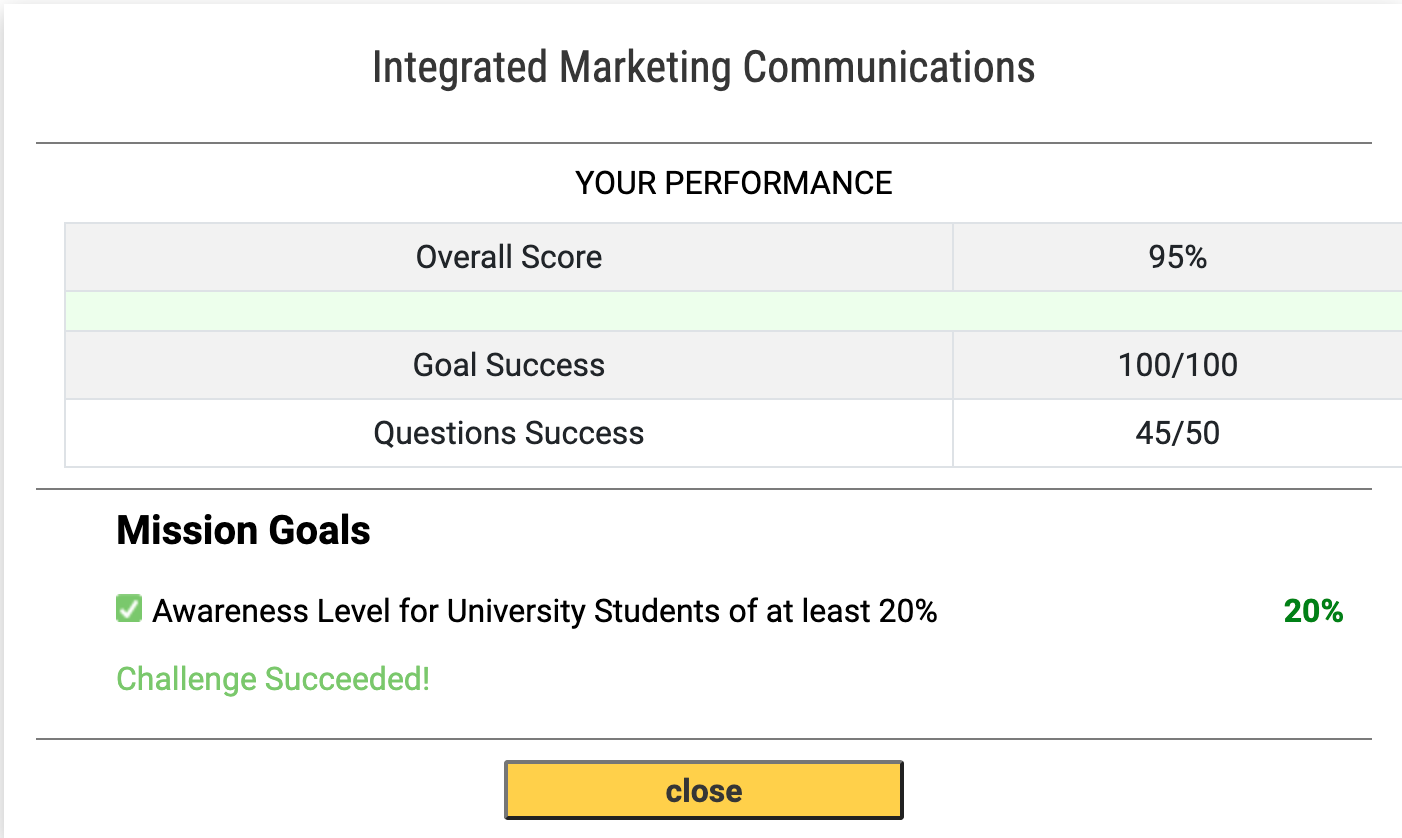1402x838 pixels.
Task: Click the Awareness Level for University Students text
Action: tap(545, 611)
